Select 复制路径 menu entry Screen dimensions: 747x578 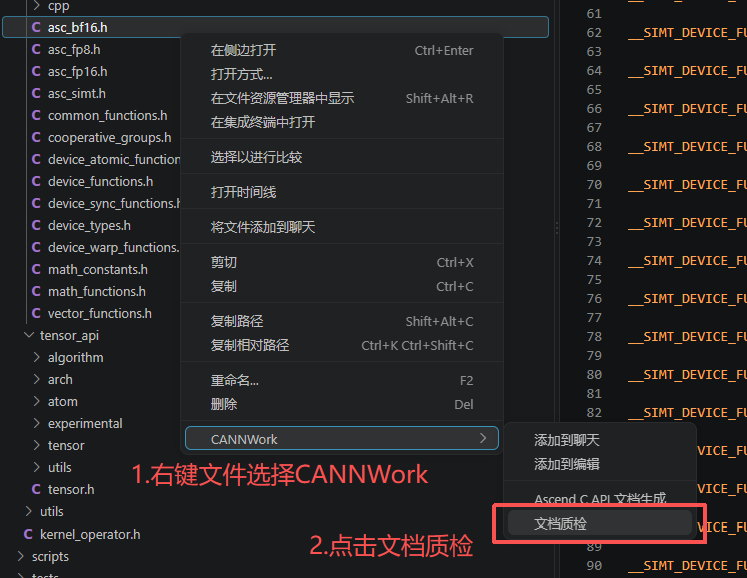click(x=342, y=321)
